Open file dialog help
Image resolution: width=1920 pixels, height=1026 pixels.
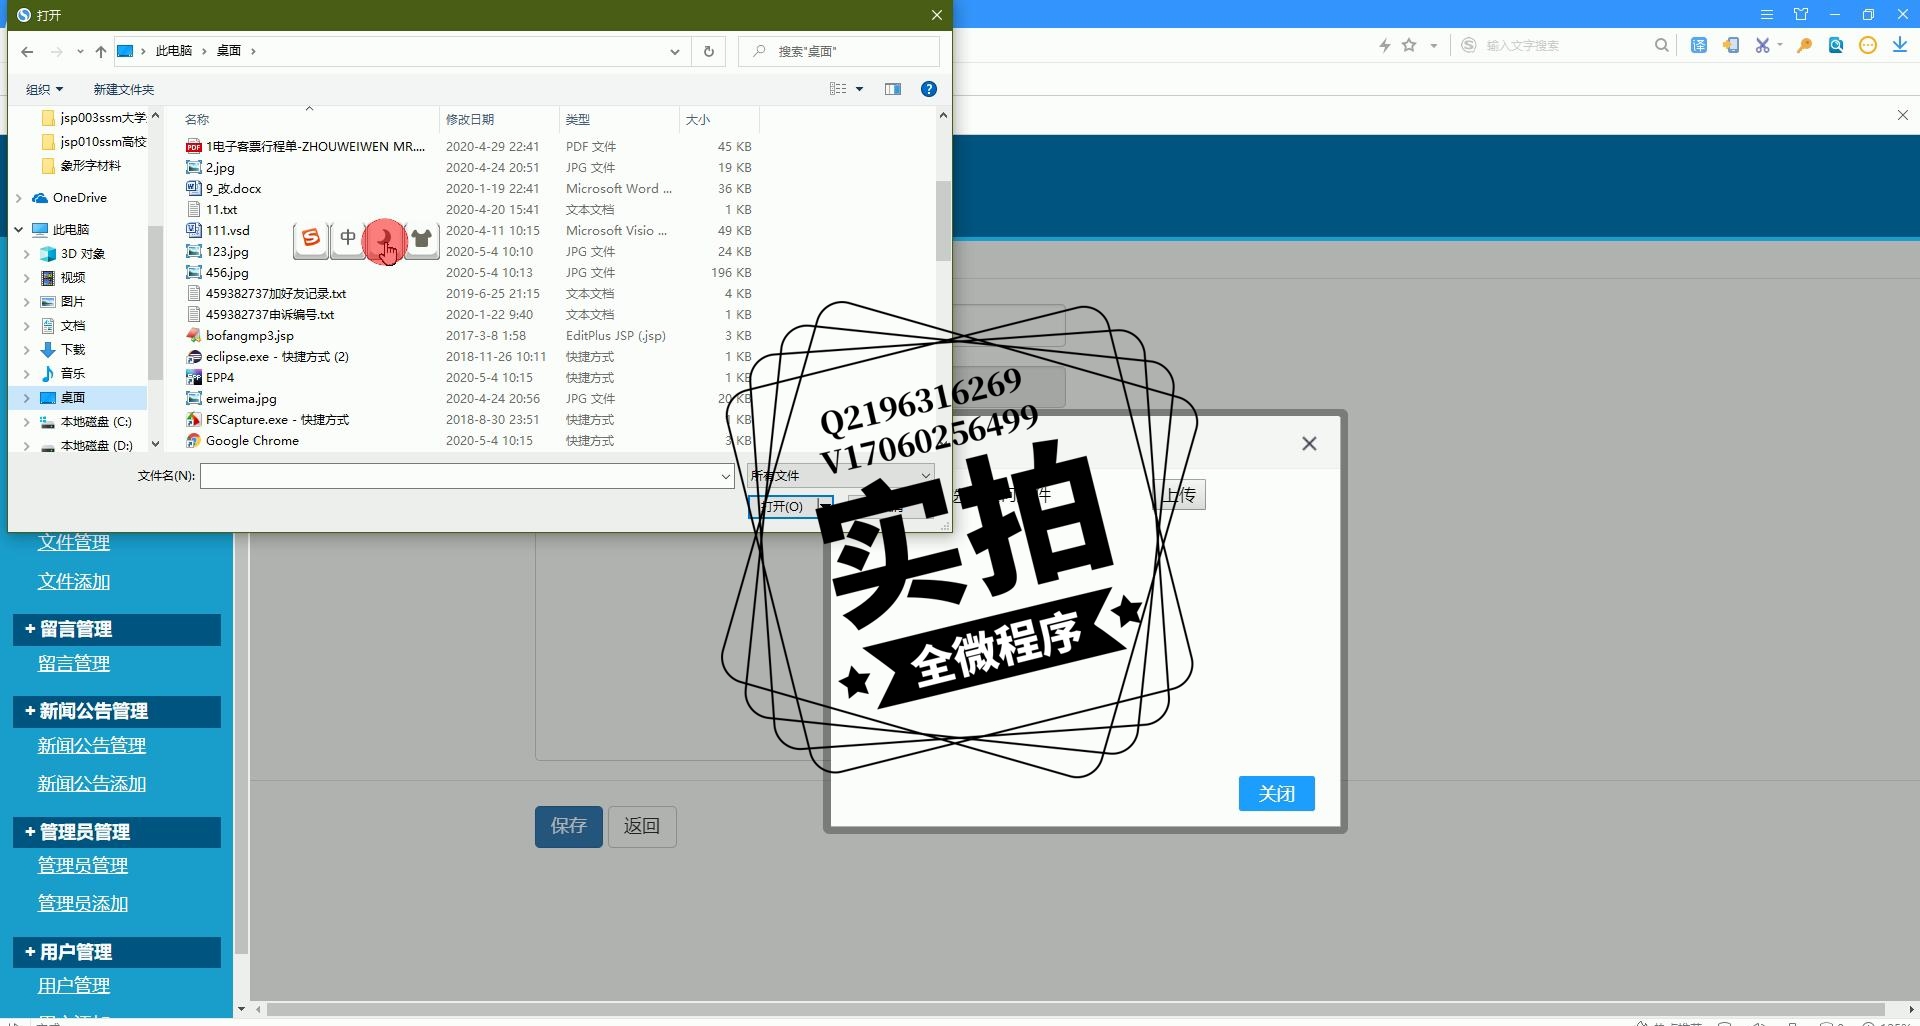929,89
